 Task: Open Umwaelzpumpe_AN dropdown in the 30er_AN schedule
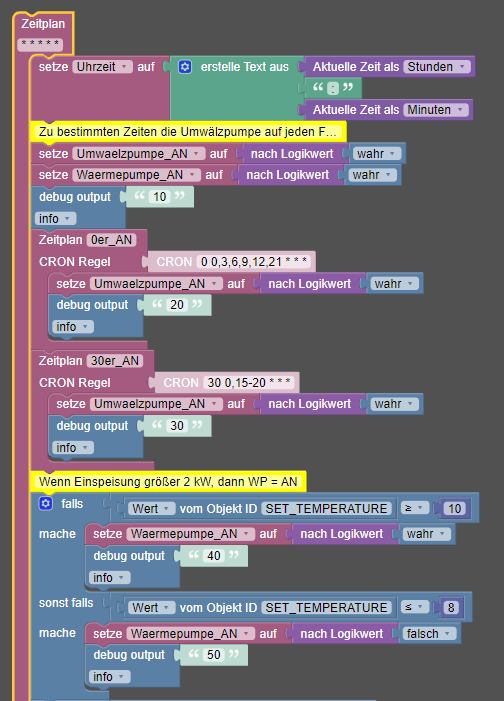tap(157, 404)
